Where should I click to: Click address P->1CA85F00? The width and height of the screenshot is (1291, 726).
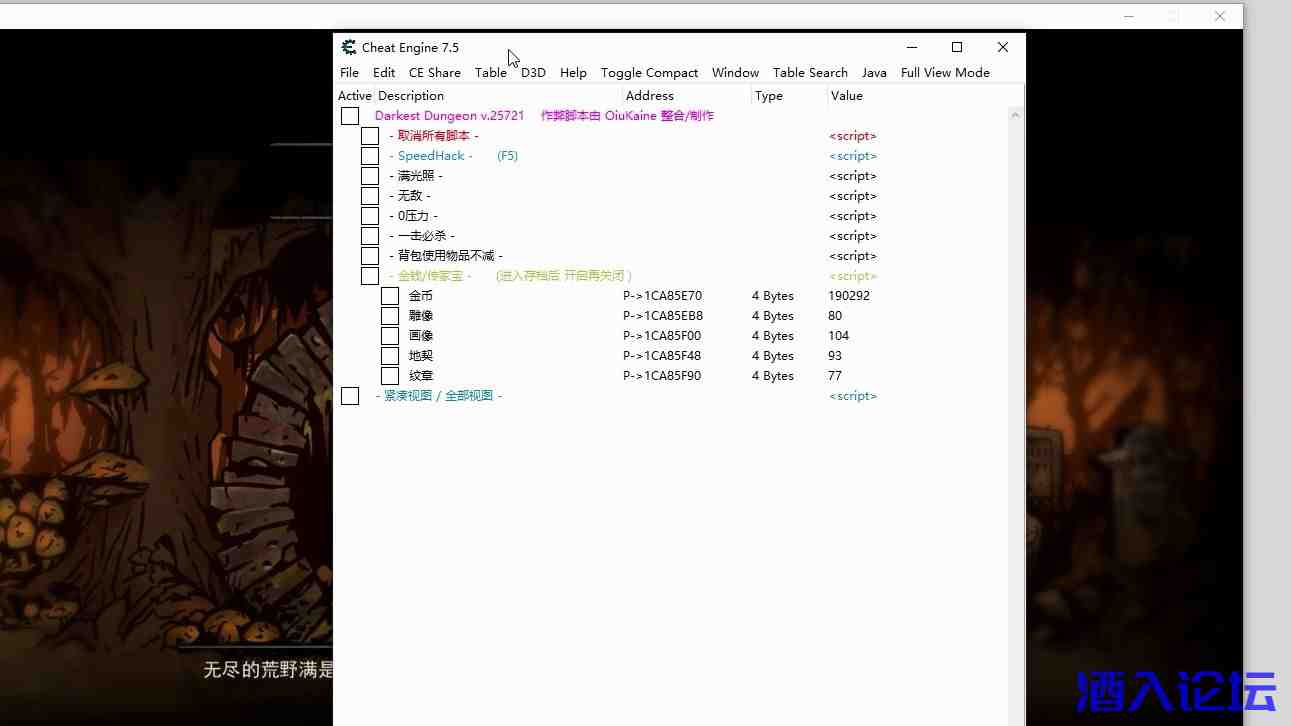coord(662,336)
